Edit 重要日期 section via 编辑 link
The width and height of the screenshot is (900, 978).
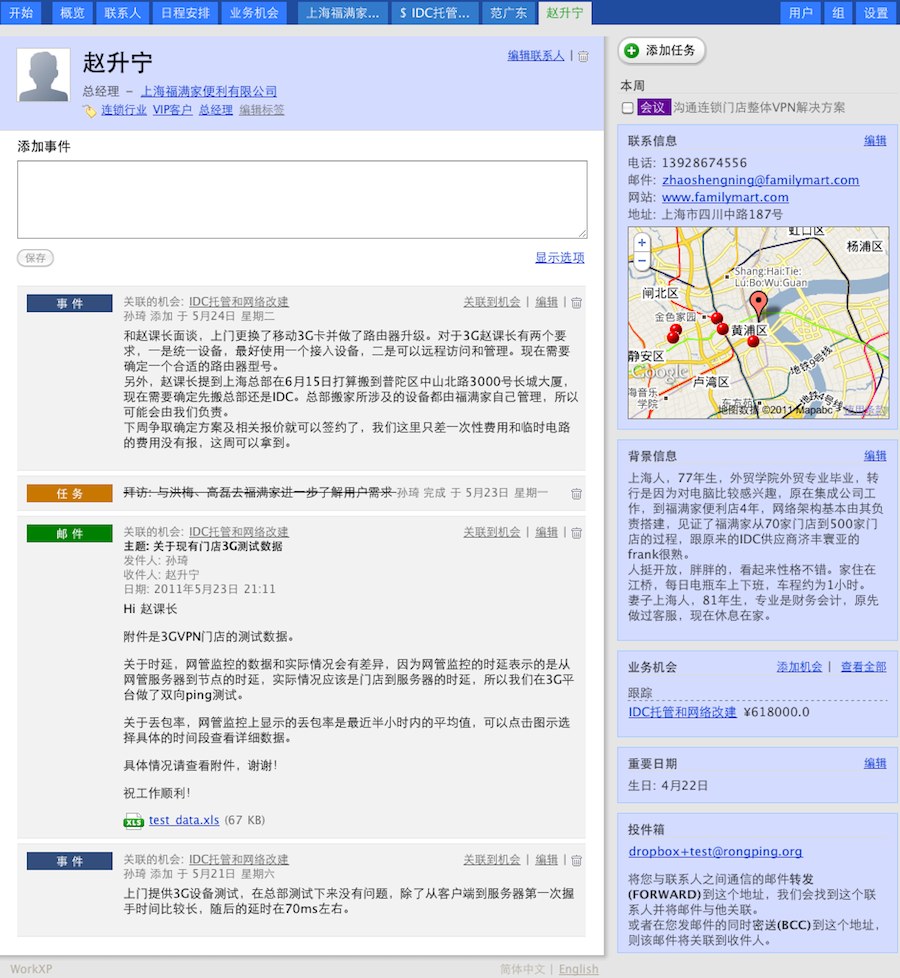[x=875, y=763]
